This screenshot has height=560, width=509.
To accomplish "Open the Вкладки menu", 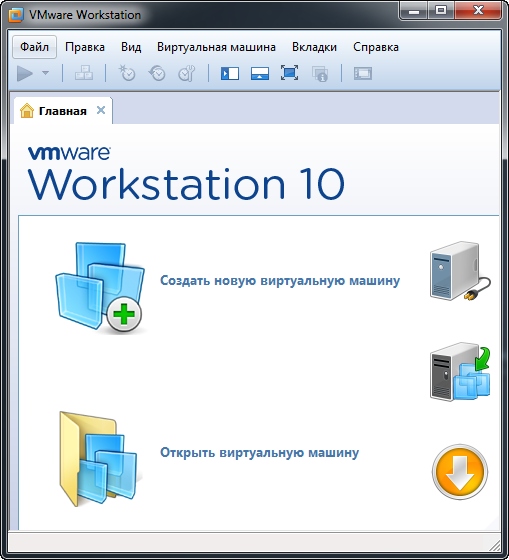I will point(314,47).
